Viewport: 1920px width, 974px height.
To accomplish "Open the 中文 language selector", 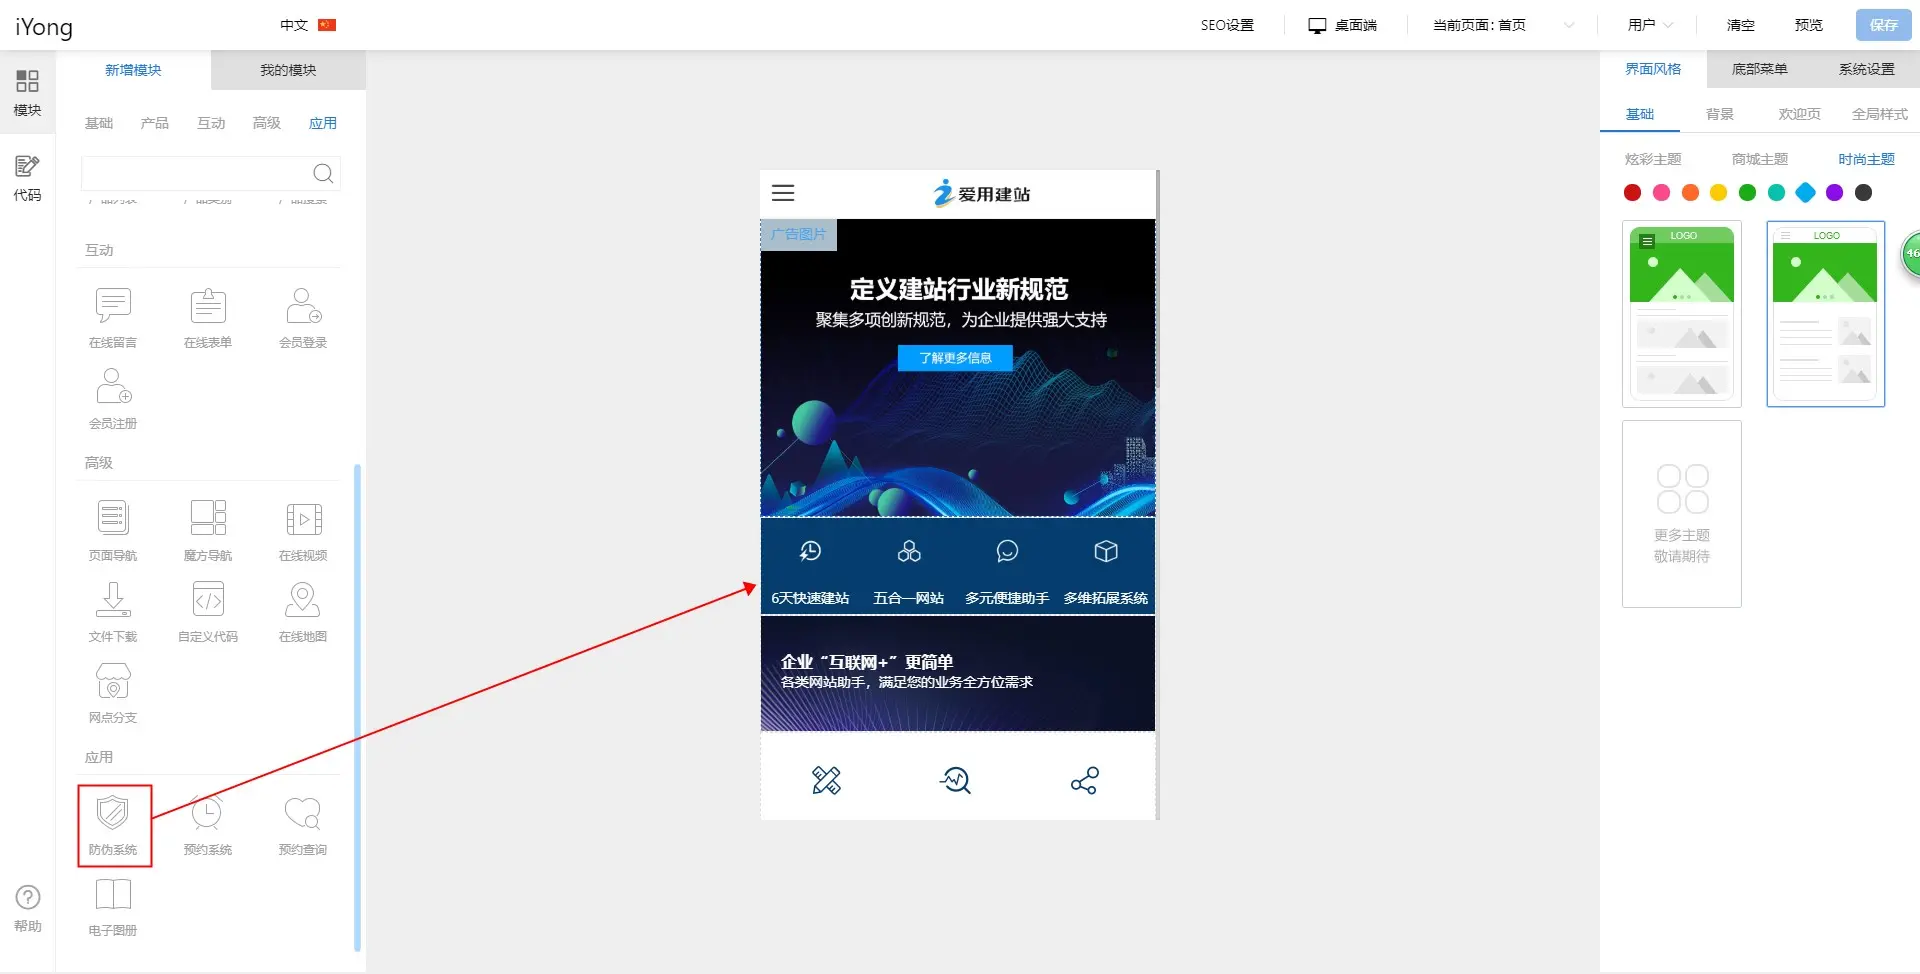I will pos(307,25).
